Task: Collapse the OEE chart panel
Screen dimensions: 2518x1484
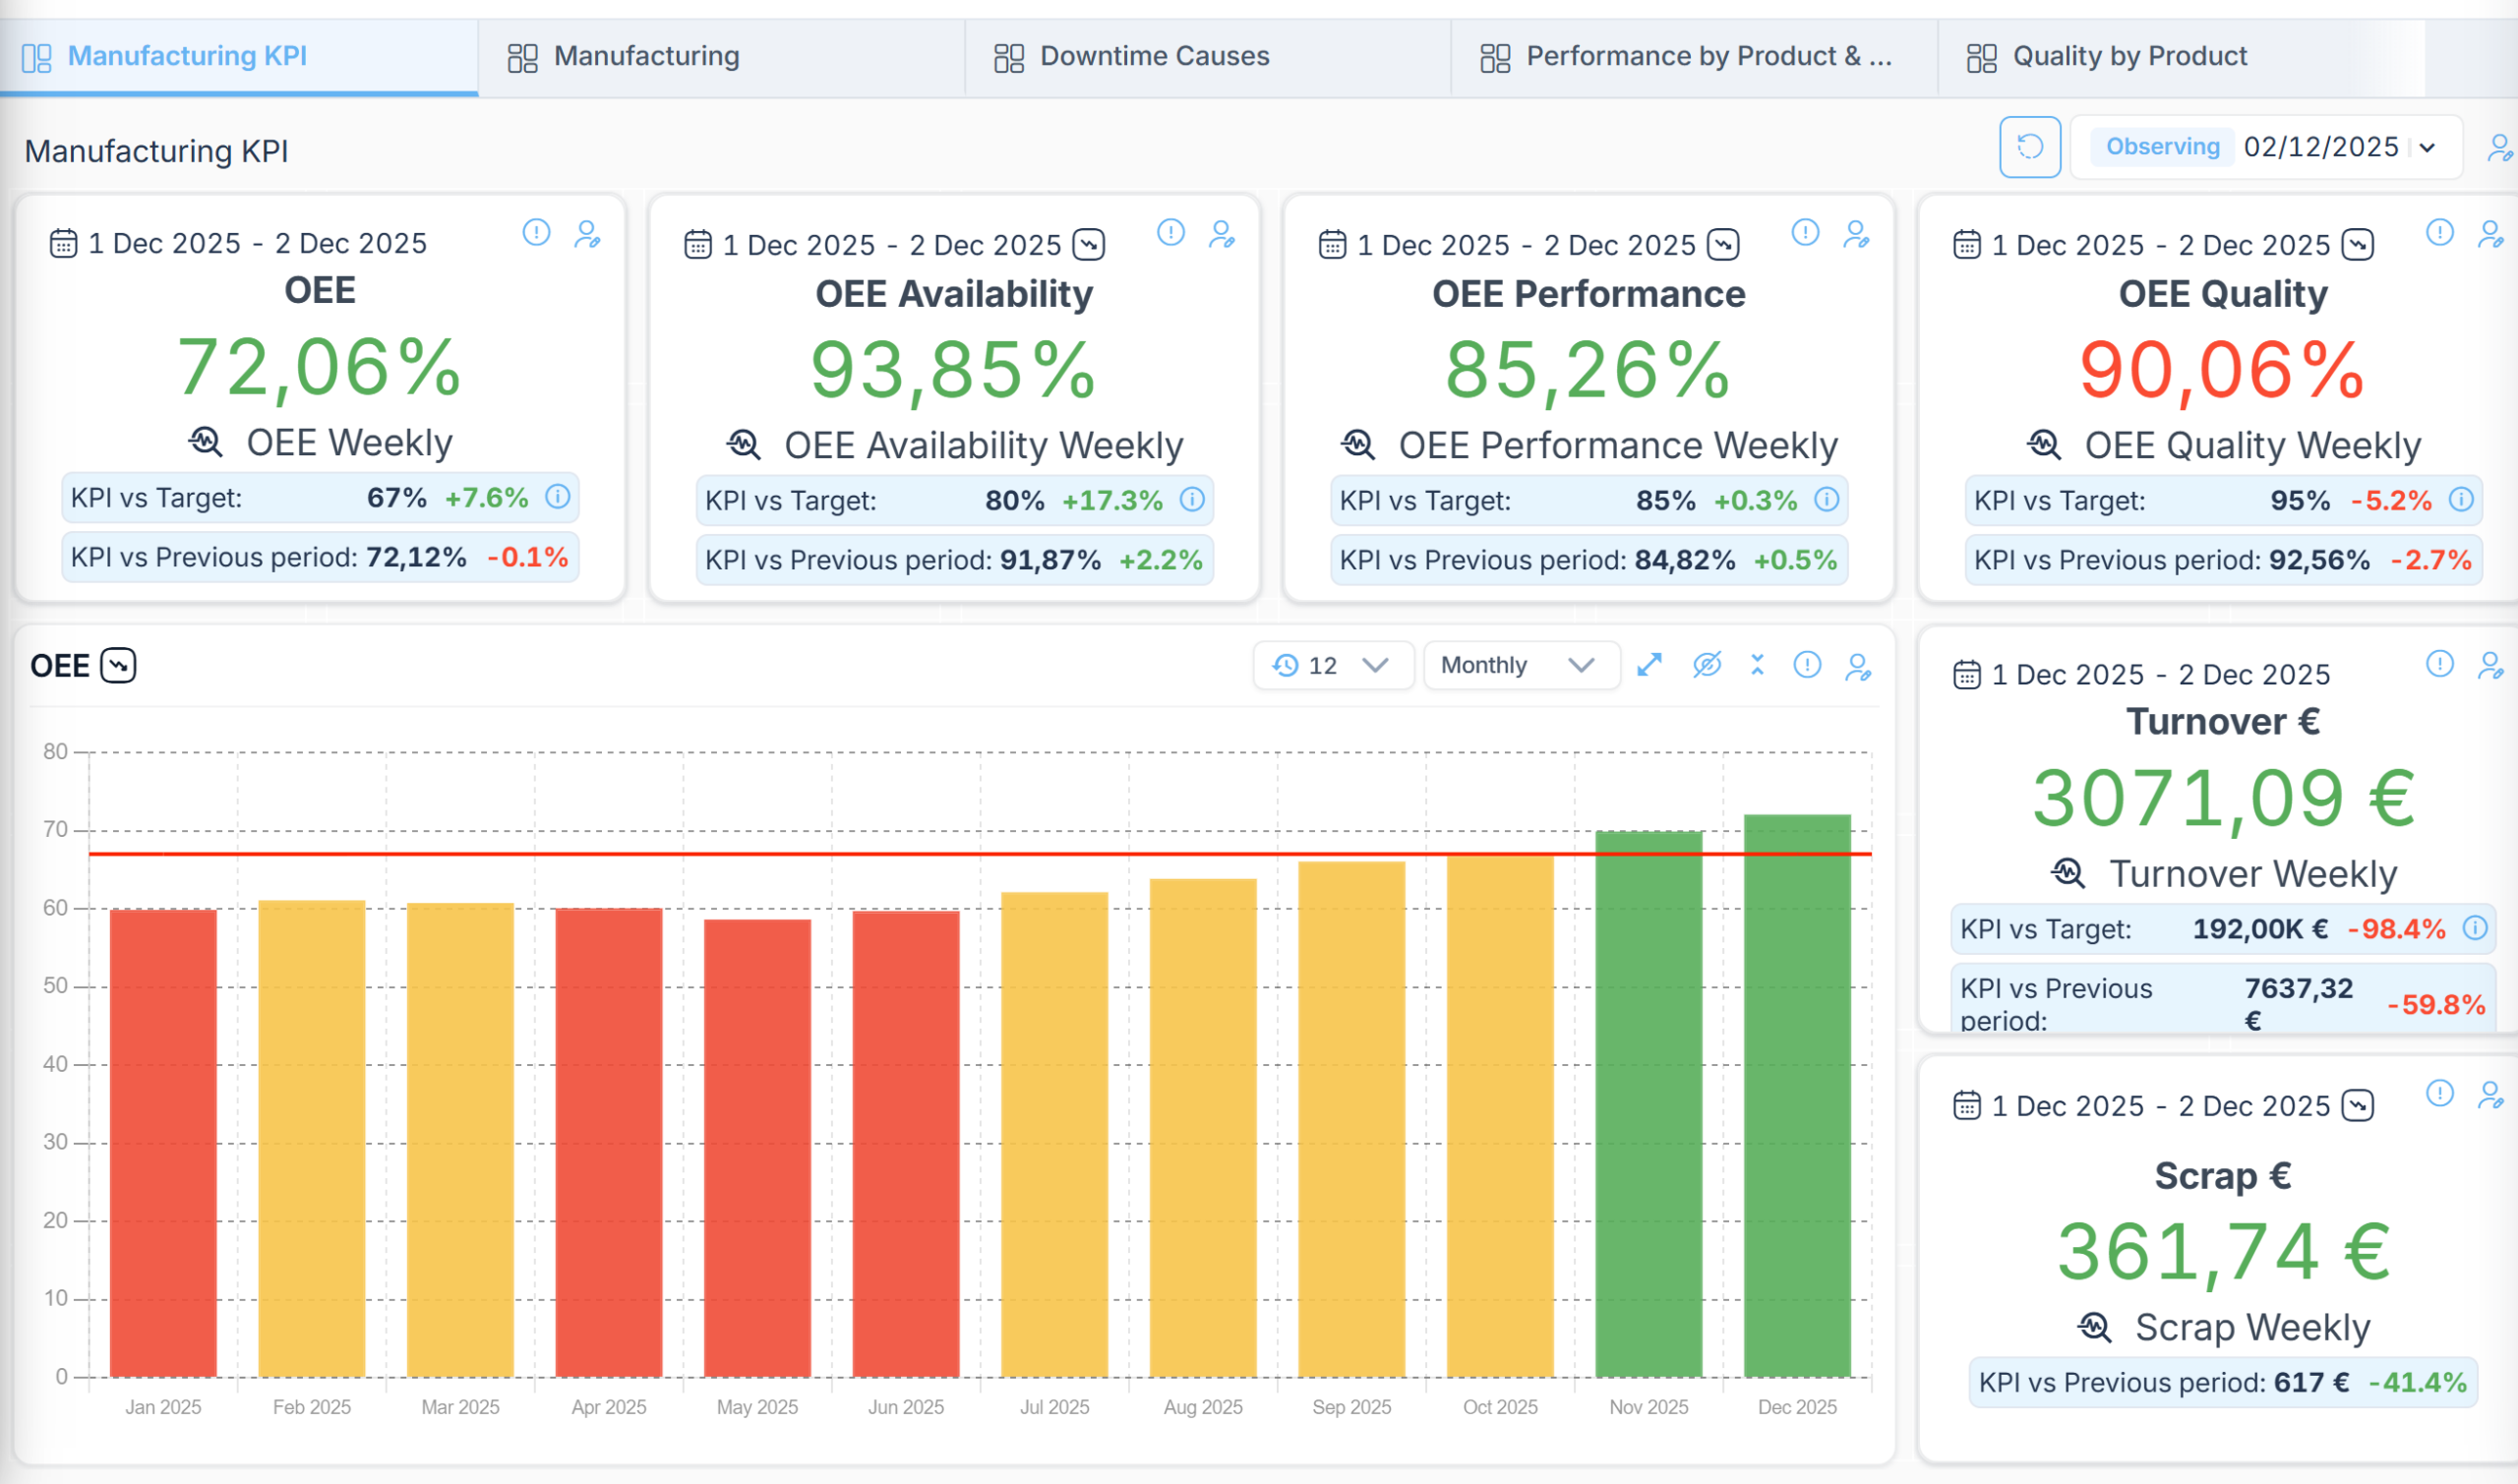Action: coord(1757,665)
